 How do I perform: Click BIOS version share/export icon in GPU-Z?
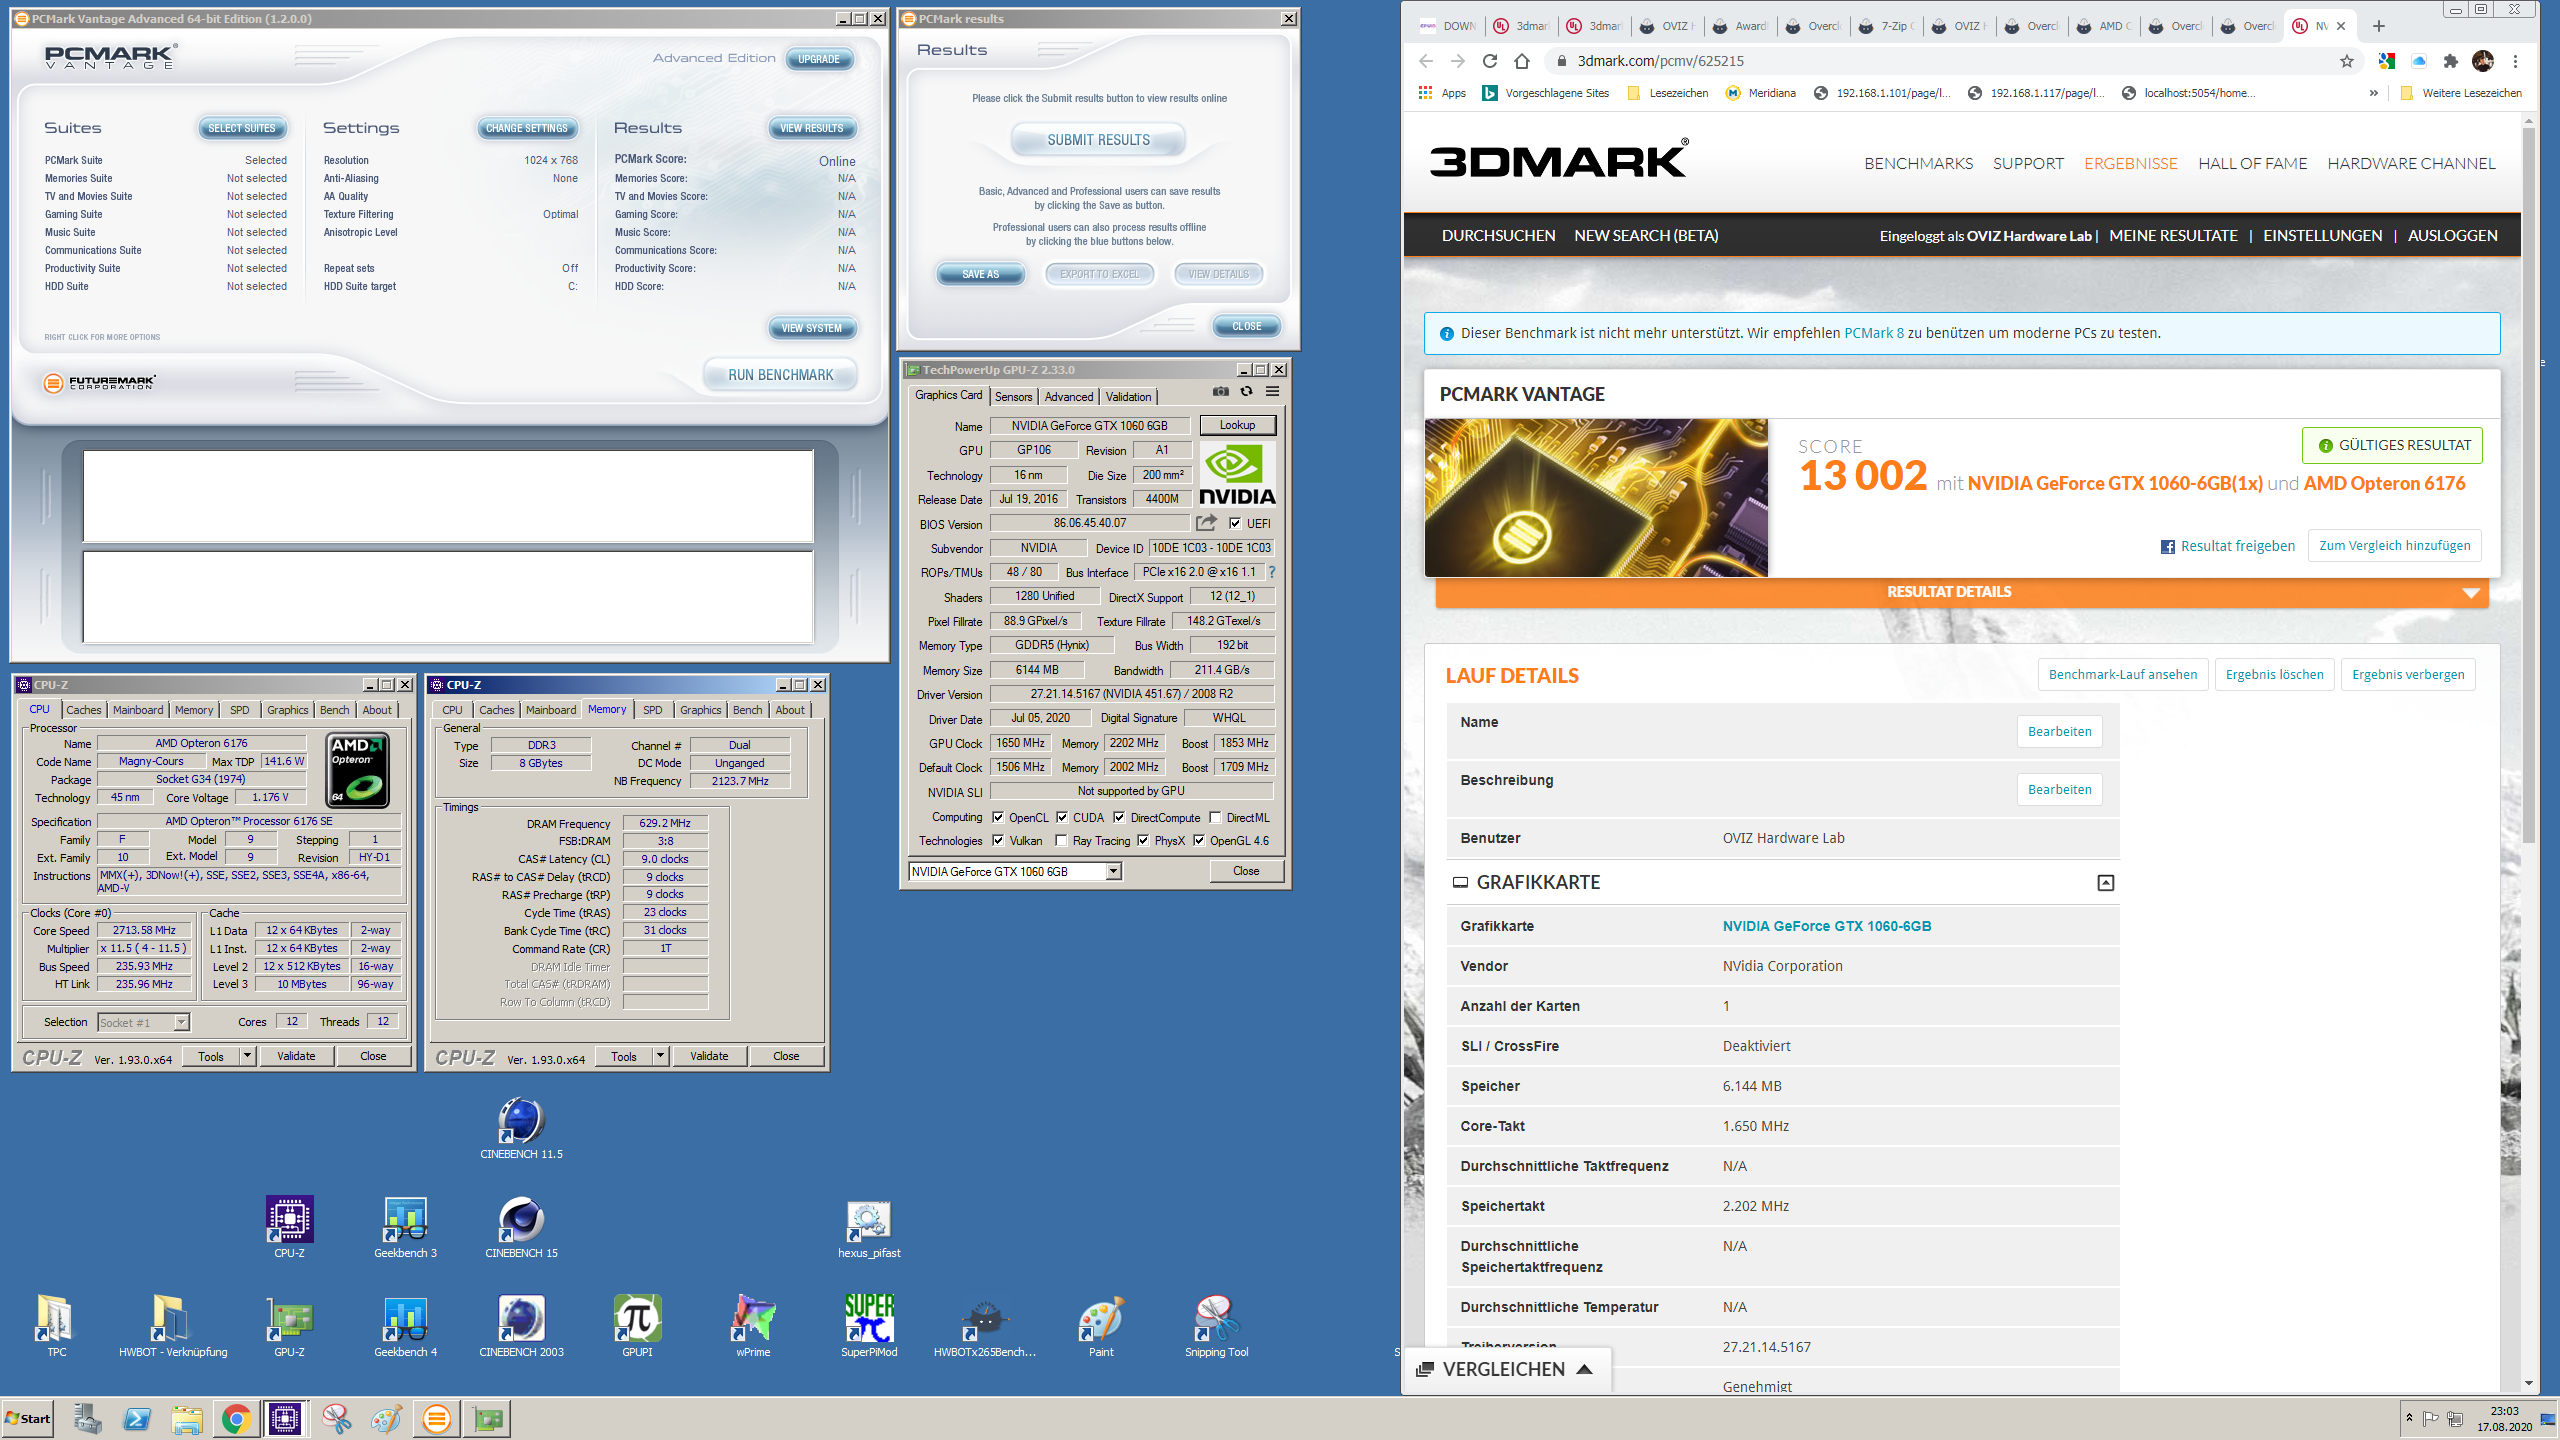point(1207,523)
